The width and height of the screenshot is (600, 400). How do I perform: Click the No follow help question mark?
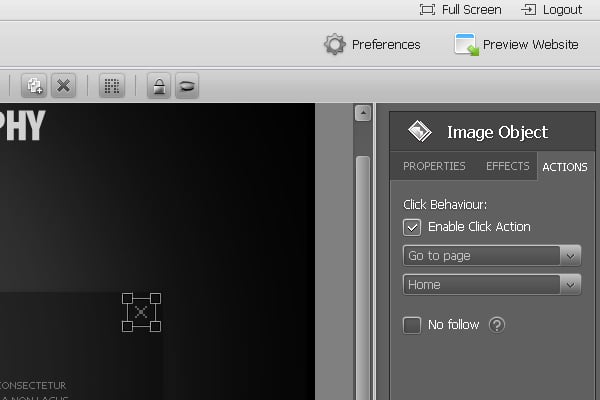[497, 325]
